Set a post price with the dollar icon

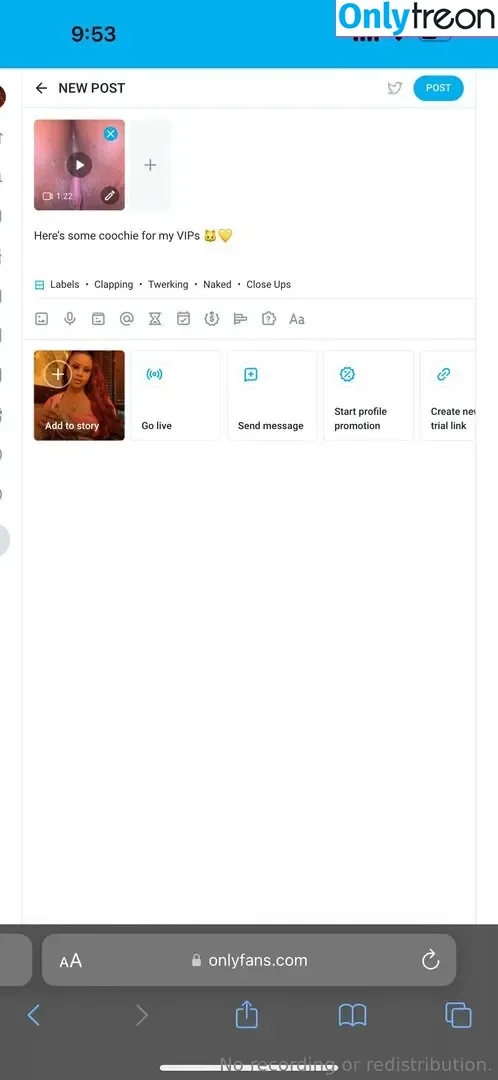click(x=211, y=319)
